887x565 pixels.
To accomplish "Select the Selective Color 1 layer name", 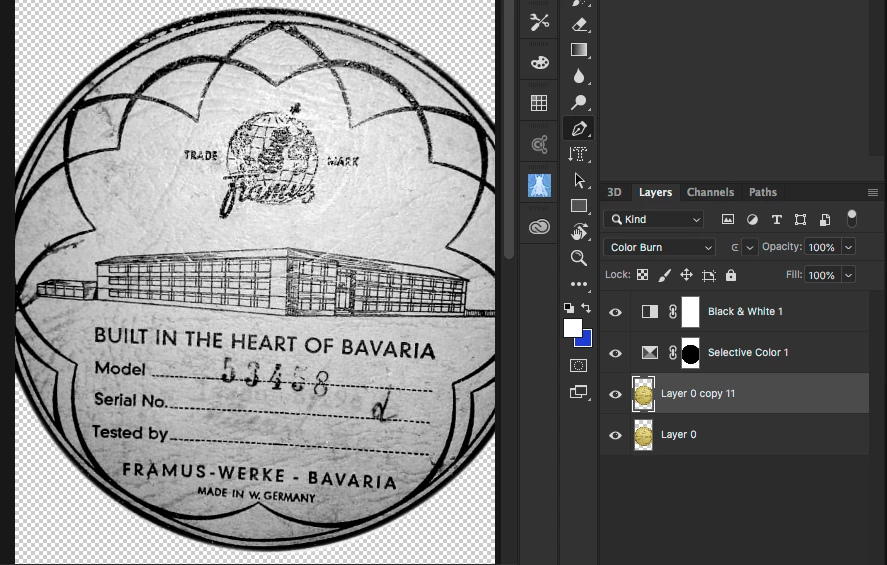I will 748,352.
